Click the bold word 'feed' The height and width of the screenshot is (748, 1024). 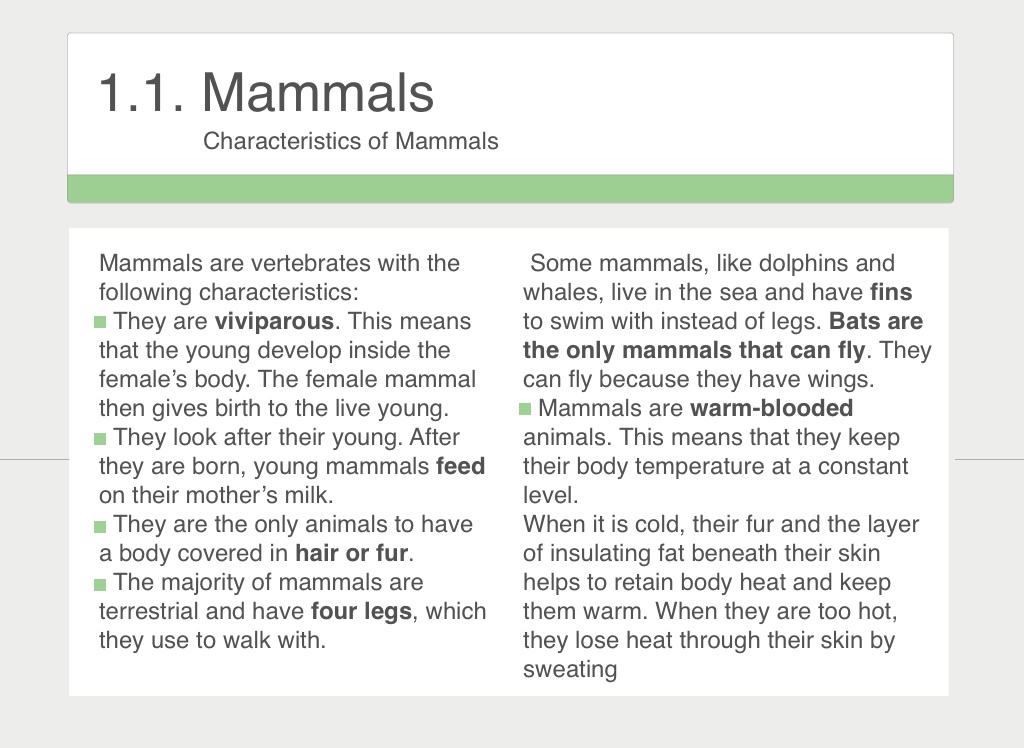[x=460, y=467]
